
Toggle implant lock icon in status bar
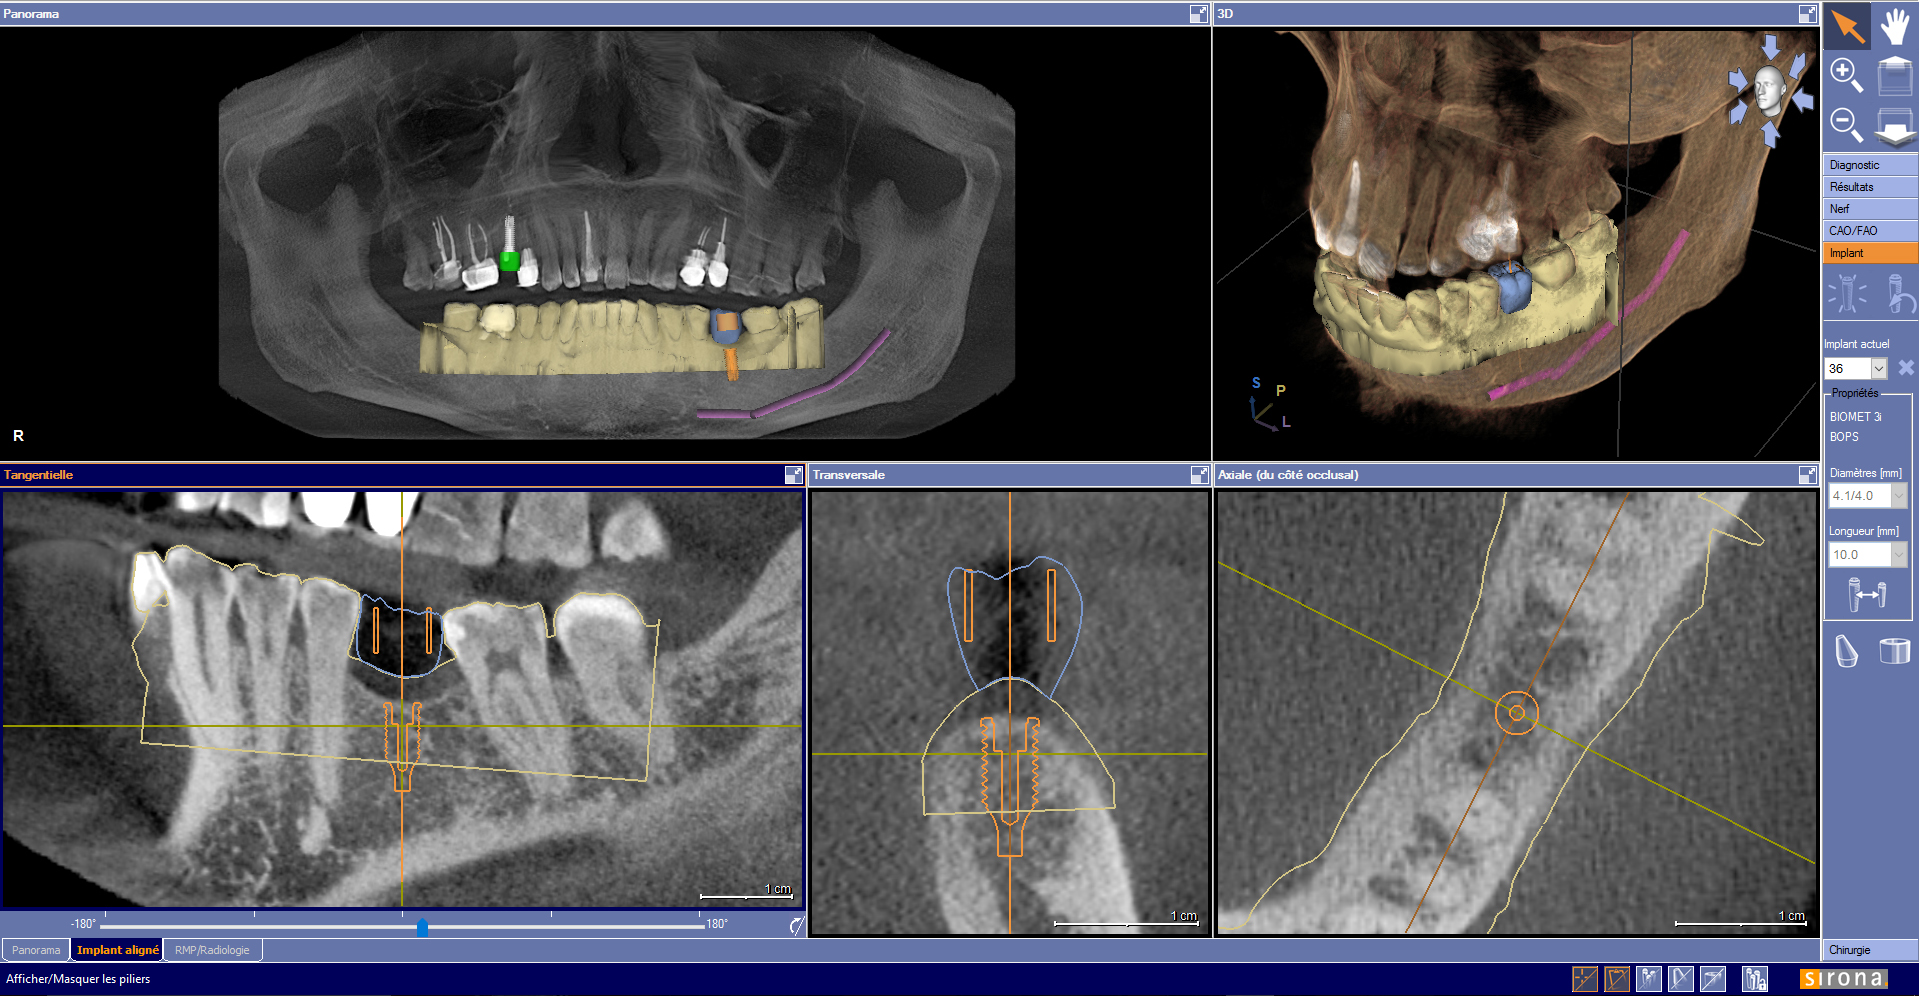1755,979
